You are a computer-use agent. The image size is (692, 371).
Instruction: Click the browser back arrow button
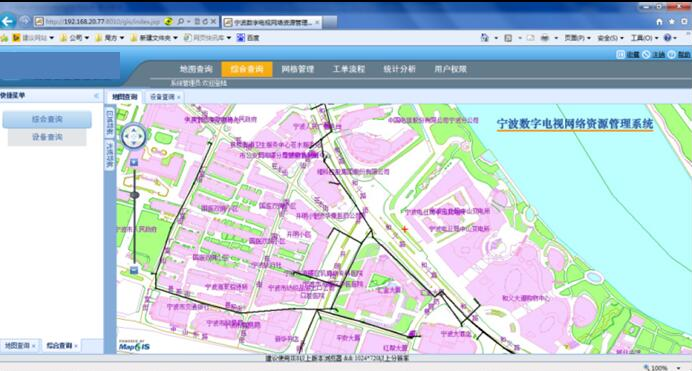click(8, 21)
